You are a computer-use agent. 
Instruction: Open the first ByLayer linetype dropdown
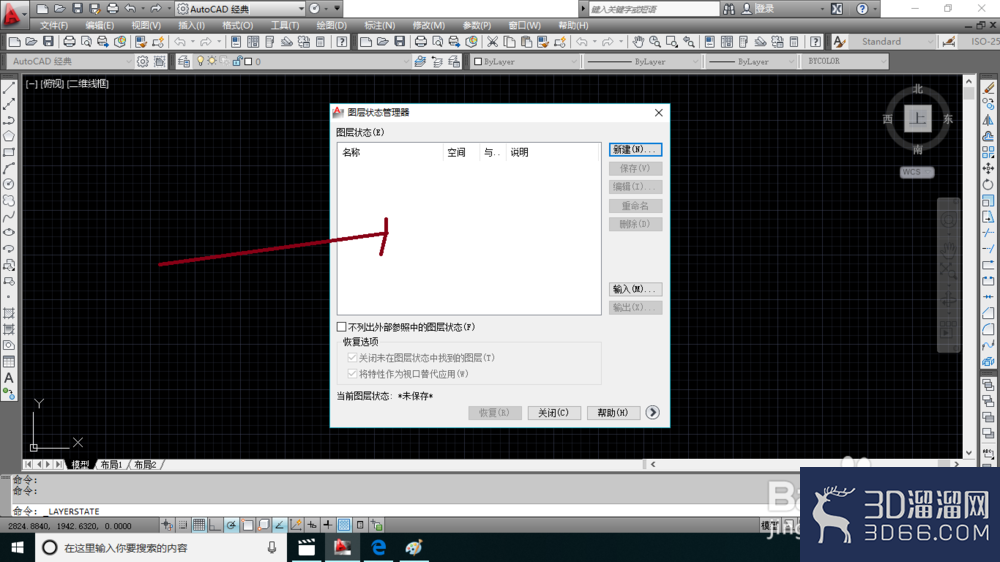[x=643, y=61]
